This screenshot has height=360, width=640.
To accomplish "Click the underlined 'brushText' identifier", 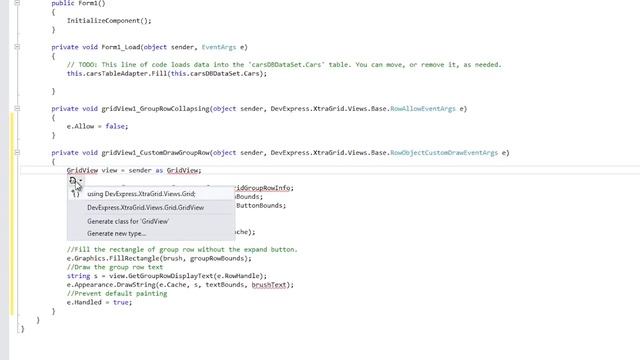I will [x=269, y=285].
